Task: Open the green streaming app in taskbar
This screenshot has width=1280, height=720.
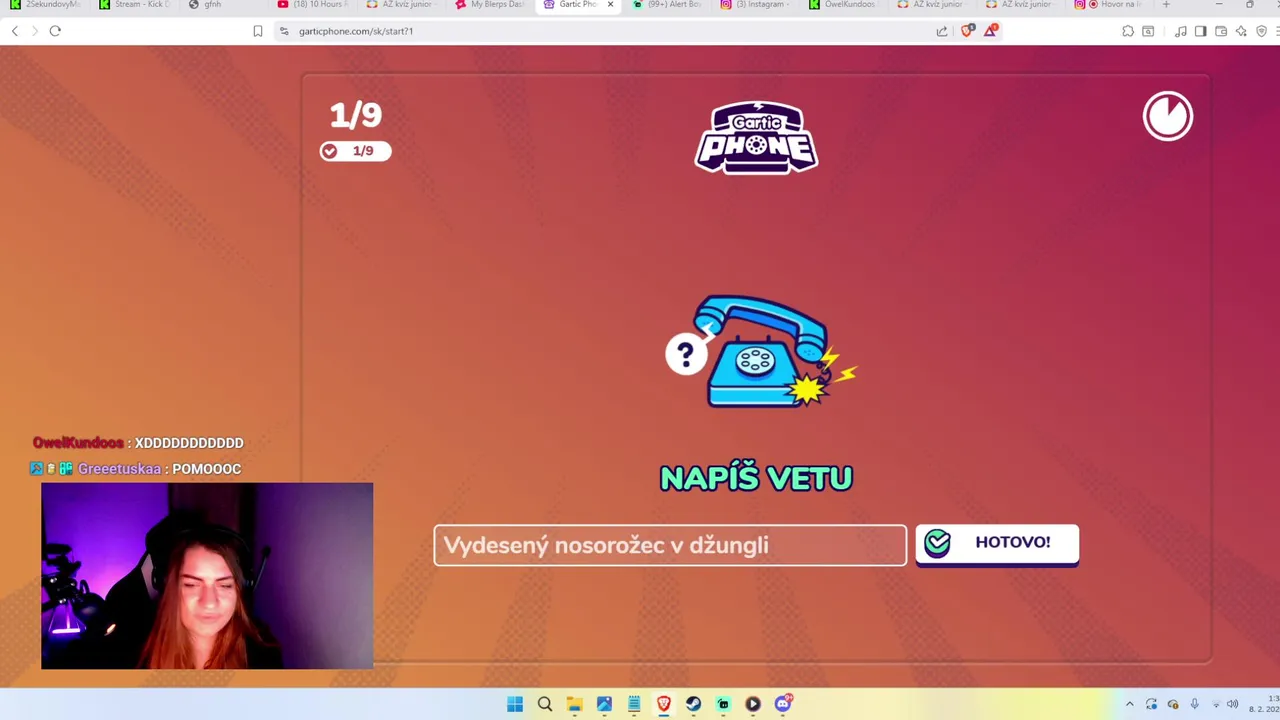Action: pyautogui.click(x=723, y=704)
